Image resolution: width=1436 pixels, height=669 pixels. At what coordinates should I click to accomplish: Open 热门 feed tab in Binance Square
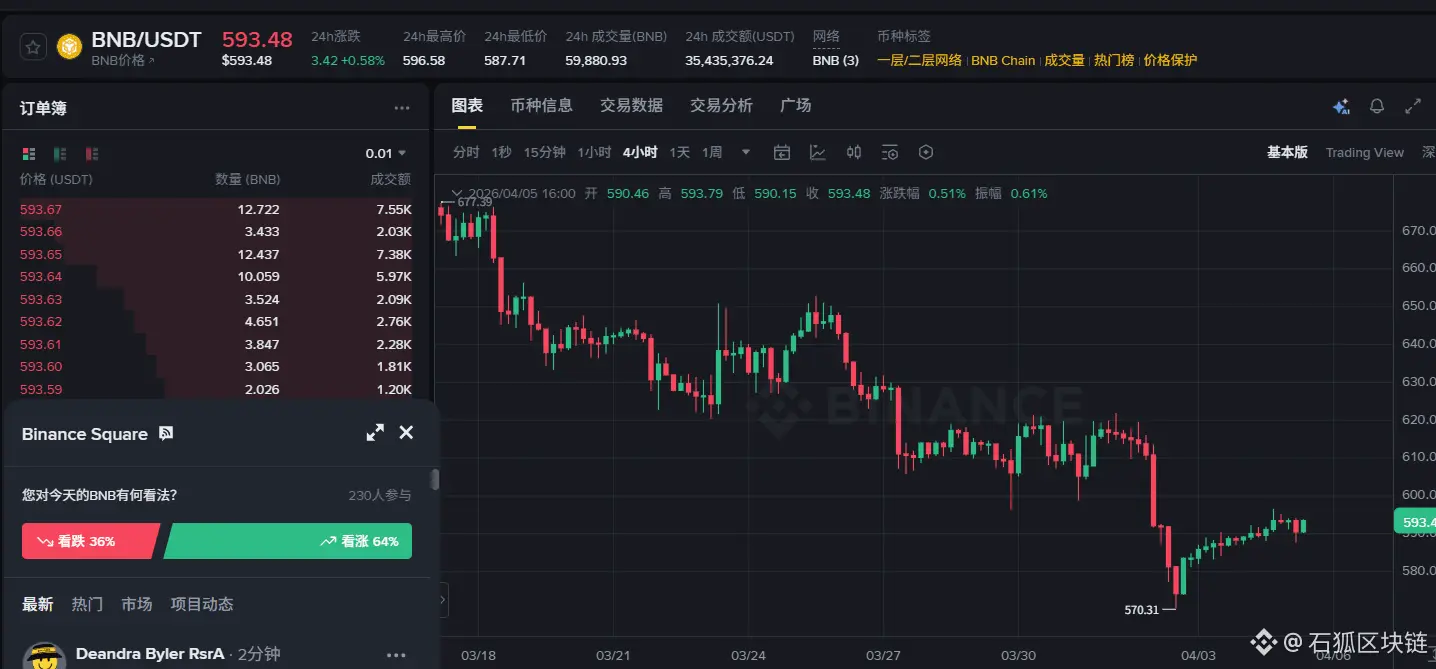(87, 604)
